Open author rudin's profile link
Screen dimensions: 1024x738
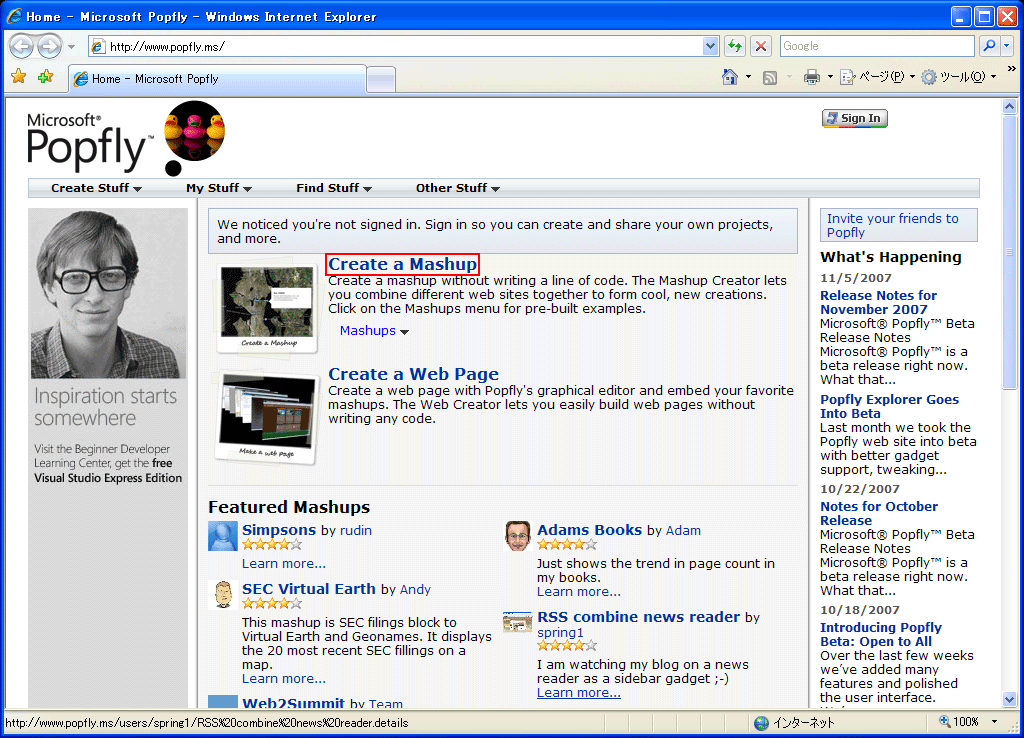[x=356, y=530]
